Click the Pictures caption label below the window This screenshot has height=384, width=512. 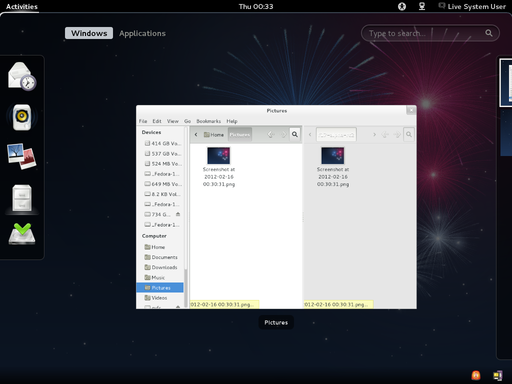click(x=276, y=322)
